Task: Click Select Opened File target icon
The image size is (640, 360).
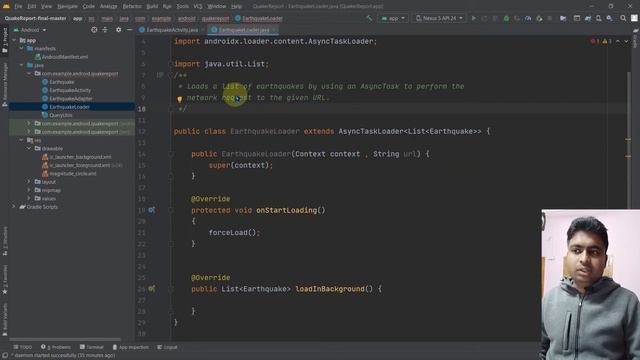Action: 94,30
